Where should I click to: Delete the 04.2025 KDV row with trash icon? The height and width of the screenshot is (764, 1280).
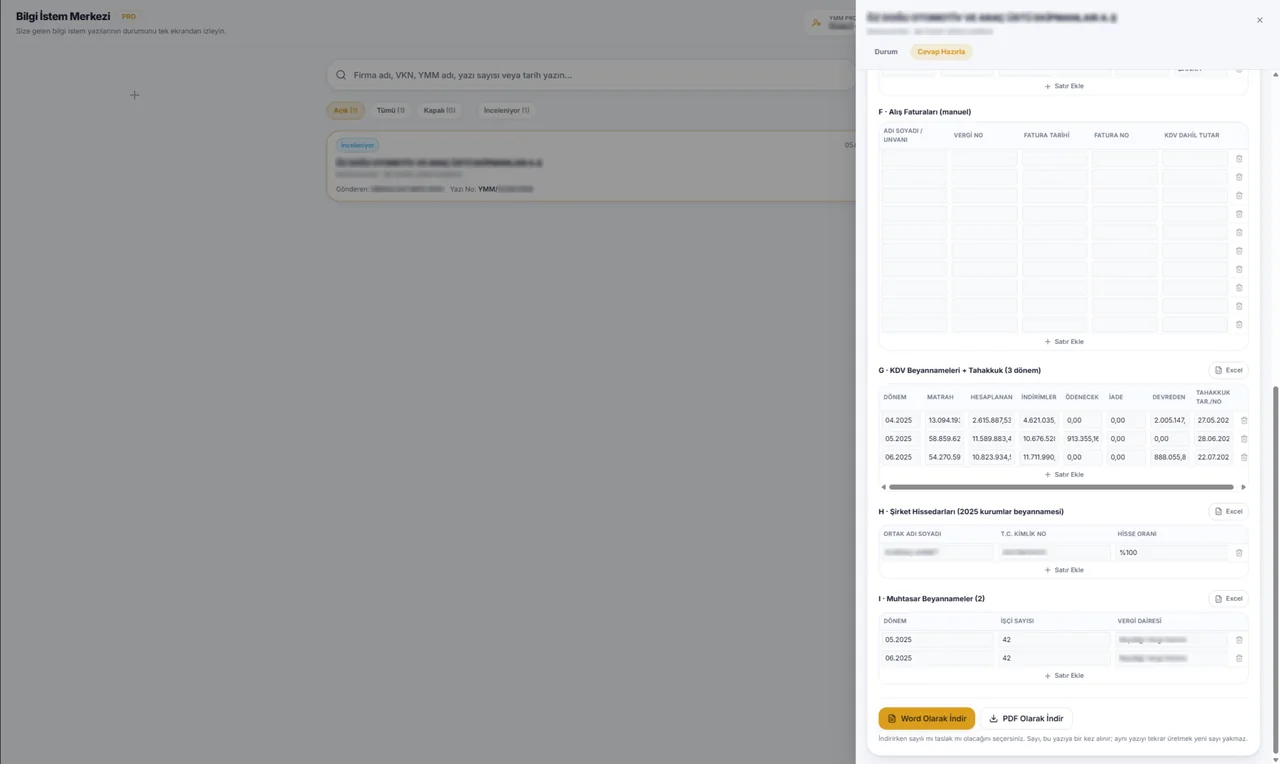1244,420
